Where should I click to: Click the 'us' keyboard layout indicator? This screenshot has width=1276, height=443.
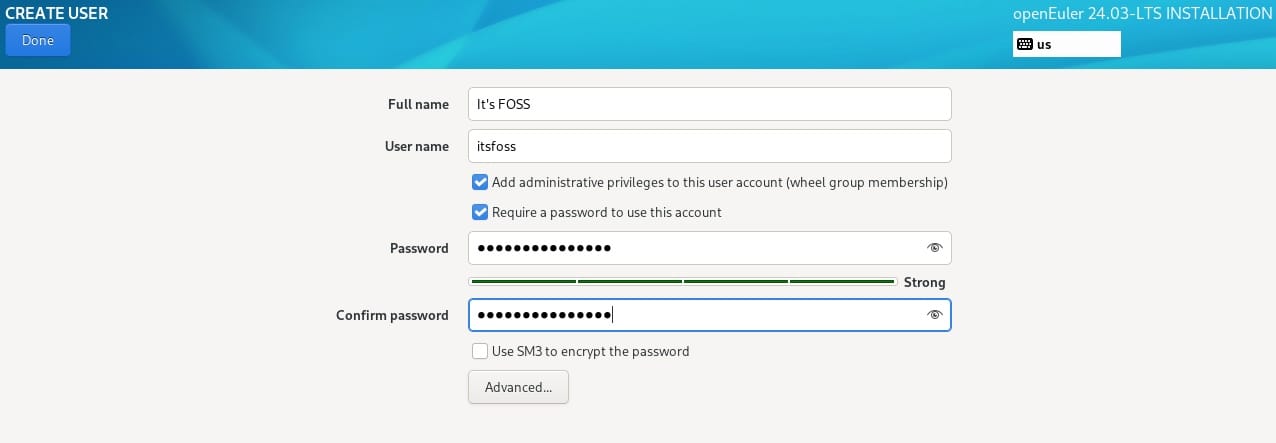click(1044, 44)
